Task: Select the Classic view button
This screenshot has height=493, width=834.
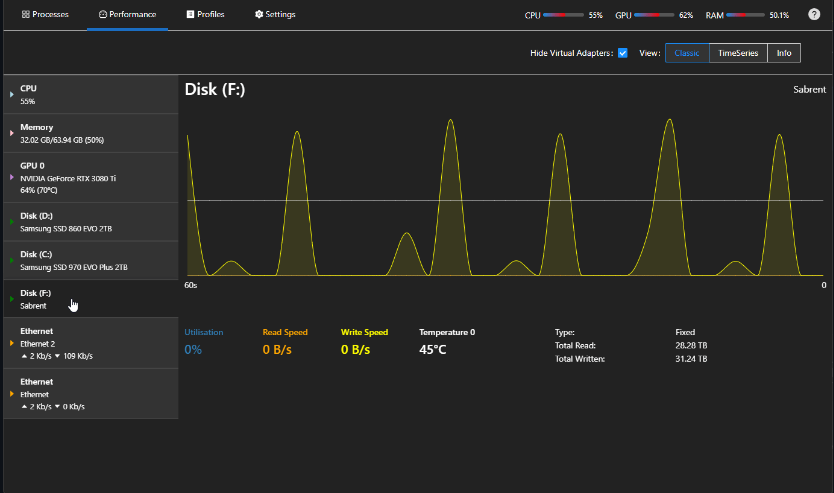Action: click(687, 53)
